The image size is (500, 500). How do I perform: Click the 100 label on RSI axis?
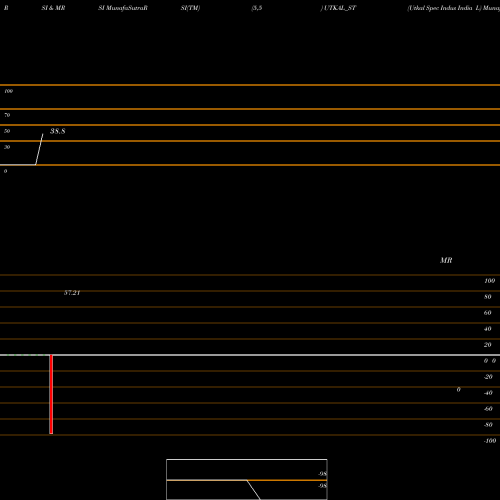[9, 91]
